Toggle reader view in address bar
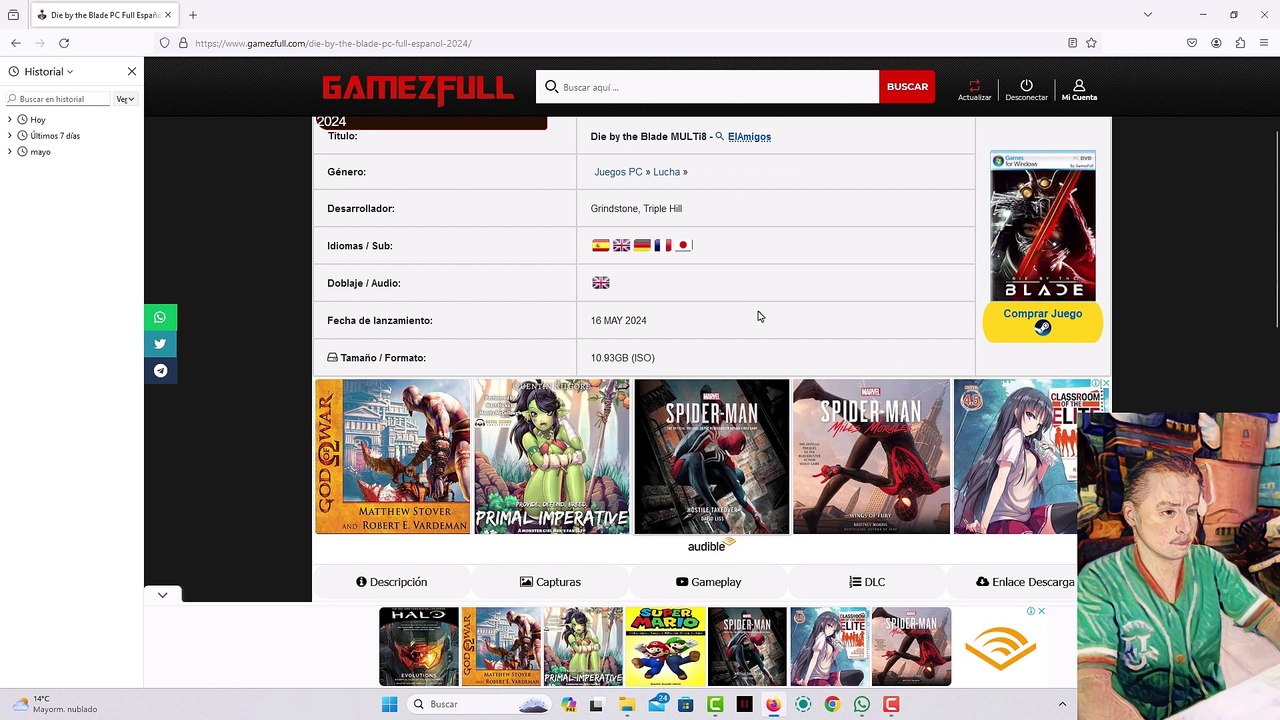 pyautogui.click(x=1072, y=43)
